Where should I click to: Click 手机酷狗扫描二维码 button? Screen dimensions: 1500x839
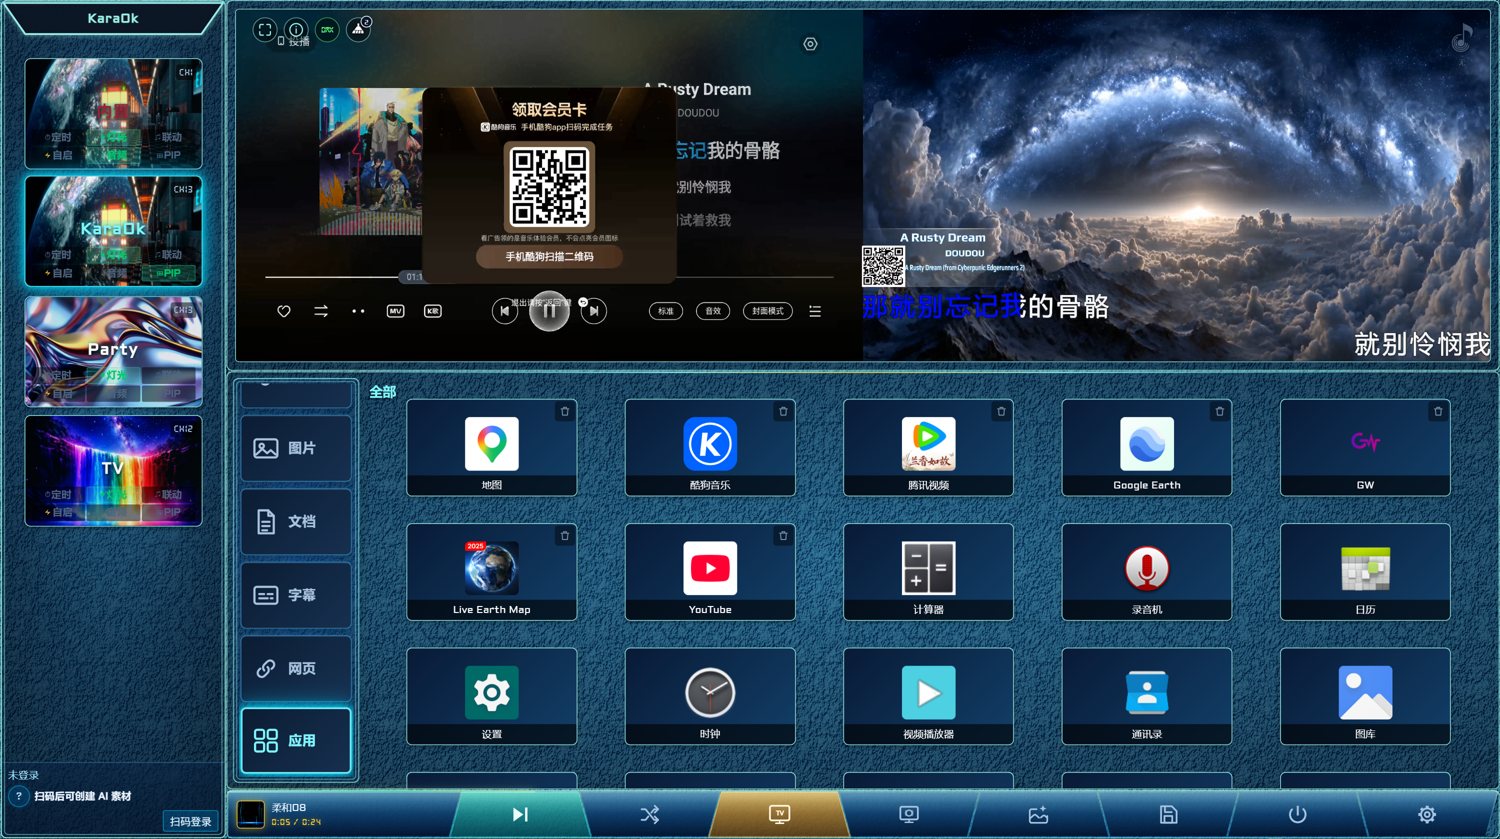click(549, 257)
